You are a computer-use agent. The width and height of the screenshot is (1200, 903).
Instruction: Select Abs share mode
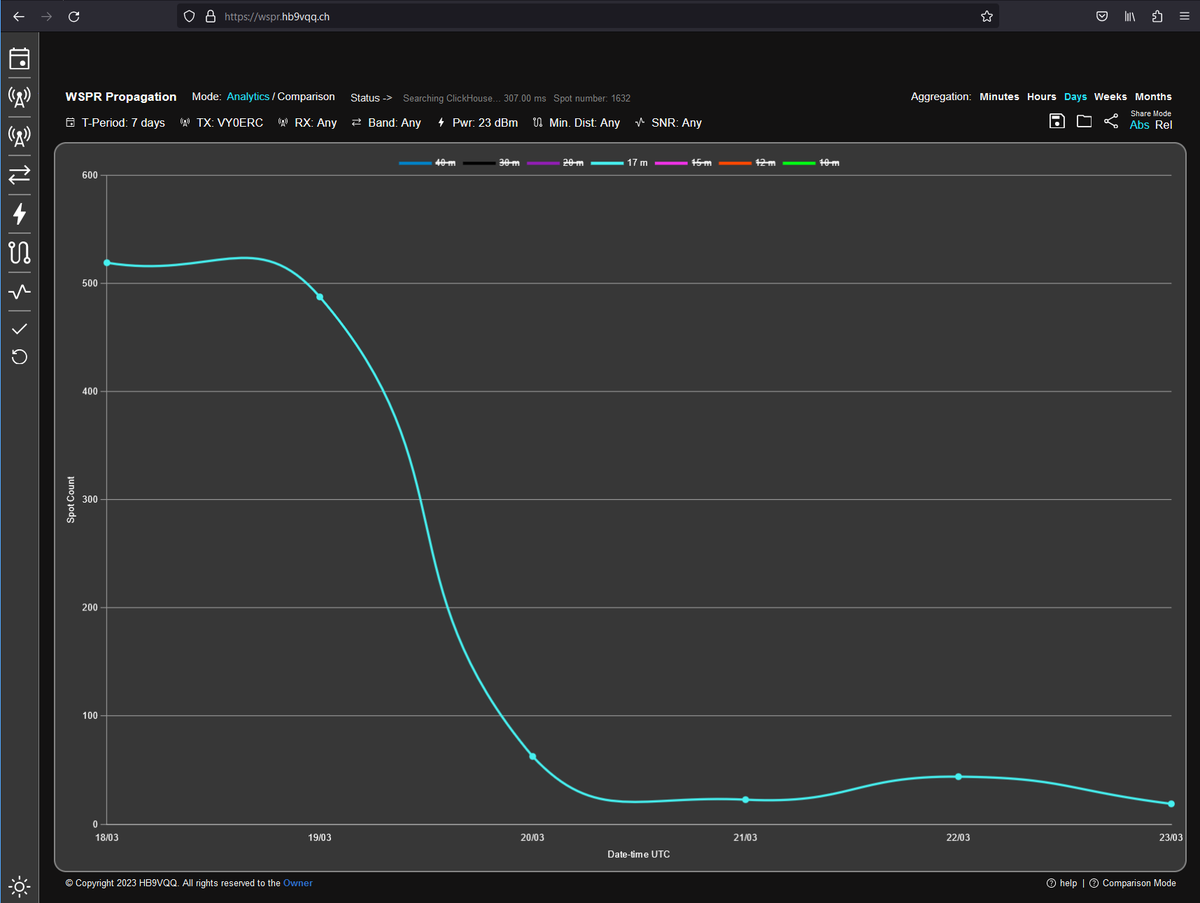coord(1140,125)
